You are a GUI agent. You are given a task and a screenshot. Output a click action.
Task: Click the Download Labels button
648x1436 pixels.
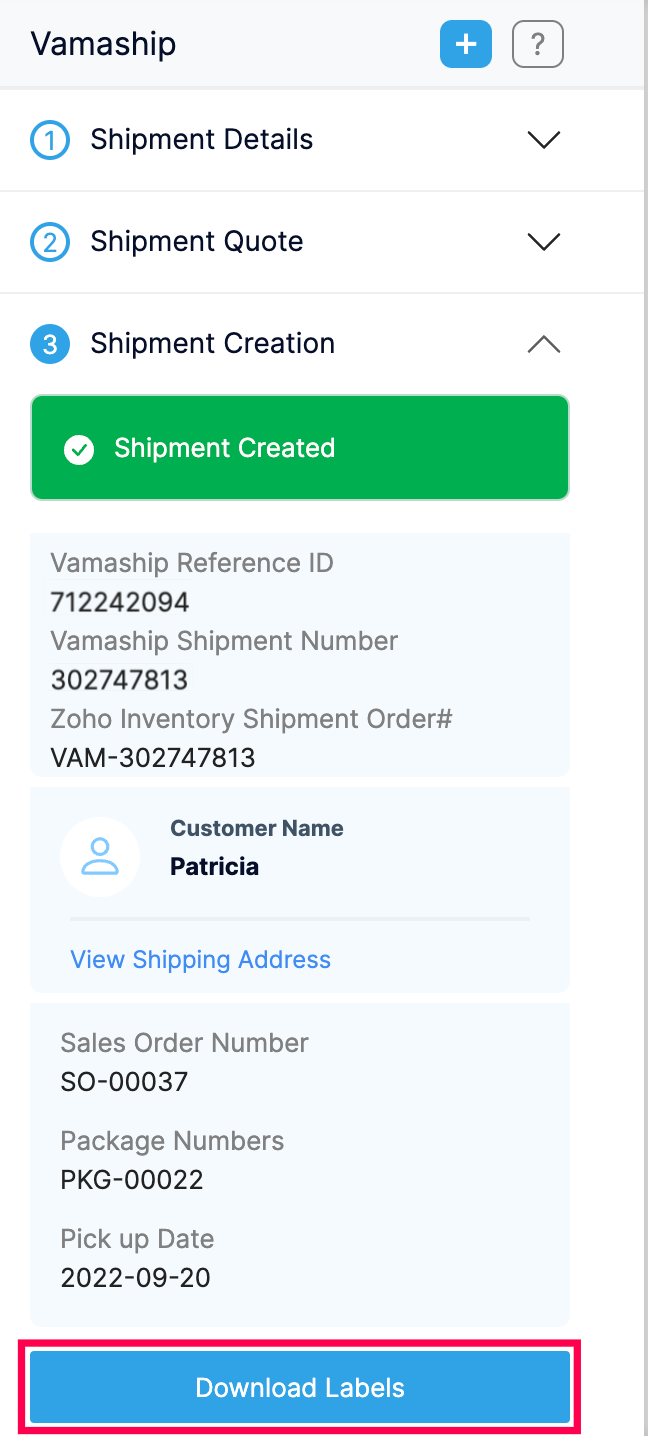click(300, 1388)
